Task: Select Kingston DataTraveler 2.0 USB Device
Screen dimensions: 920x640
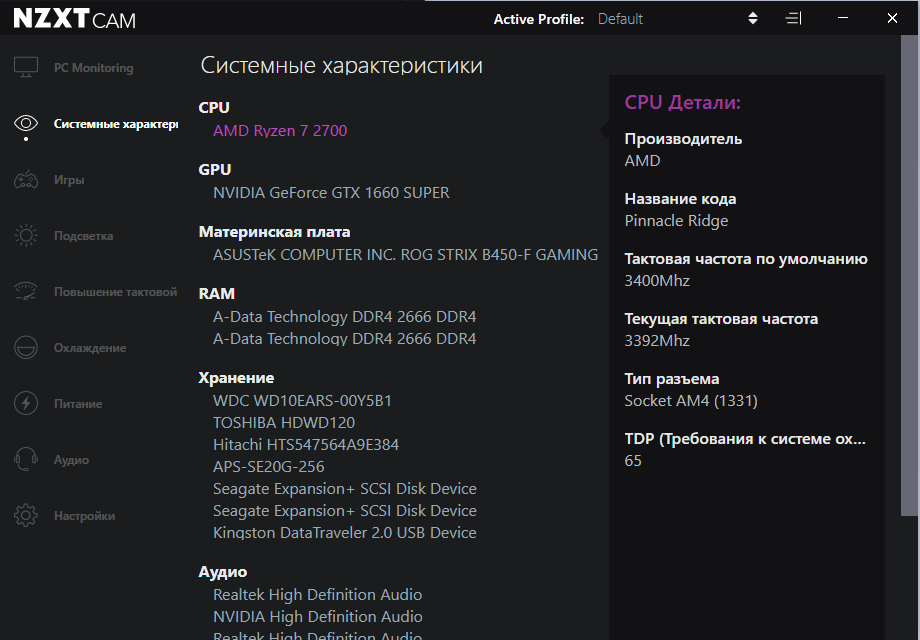Action: [x=344, y=533]
